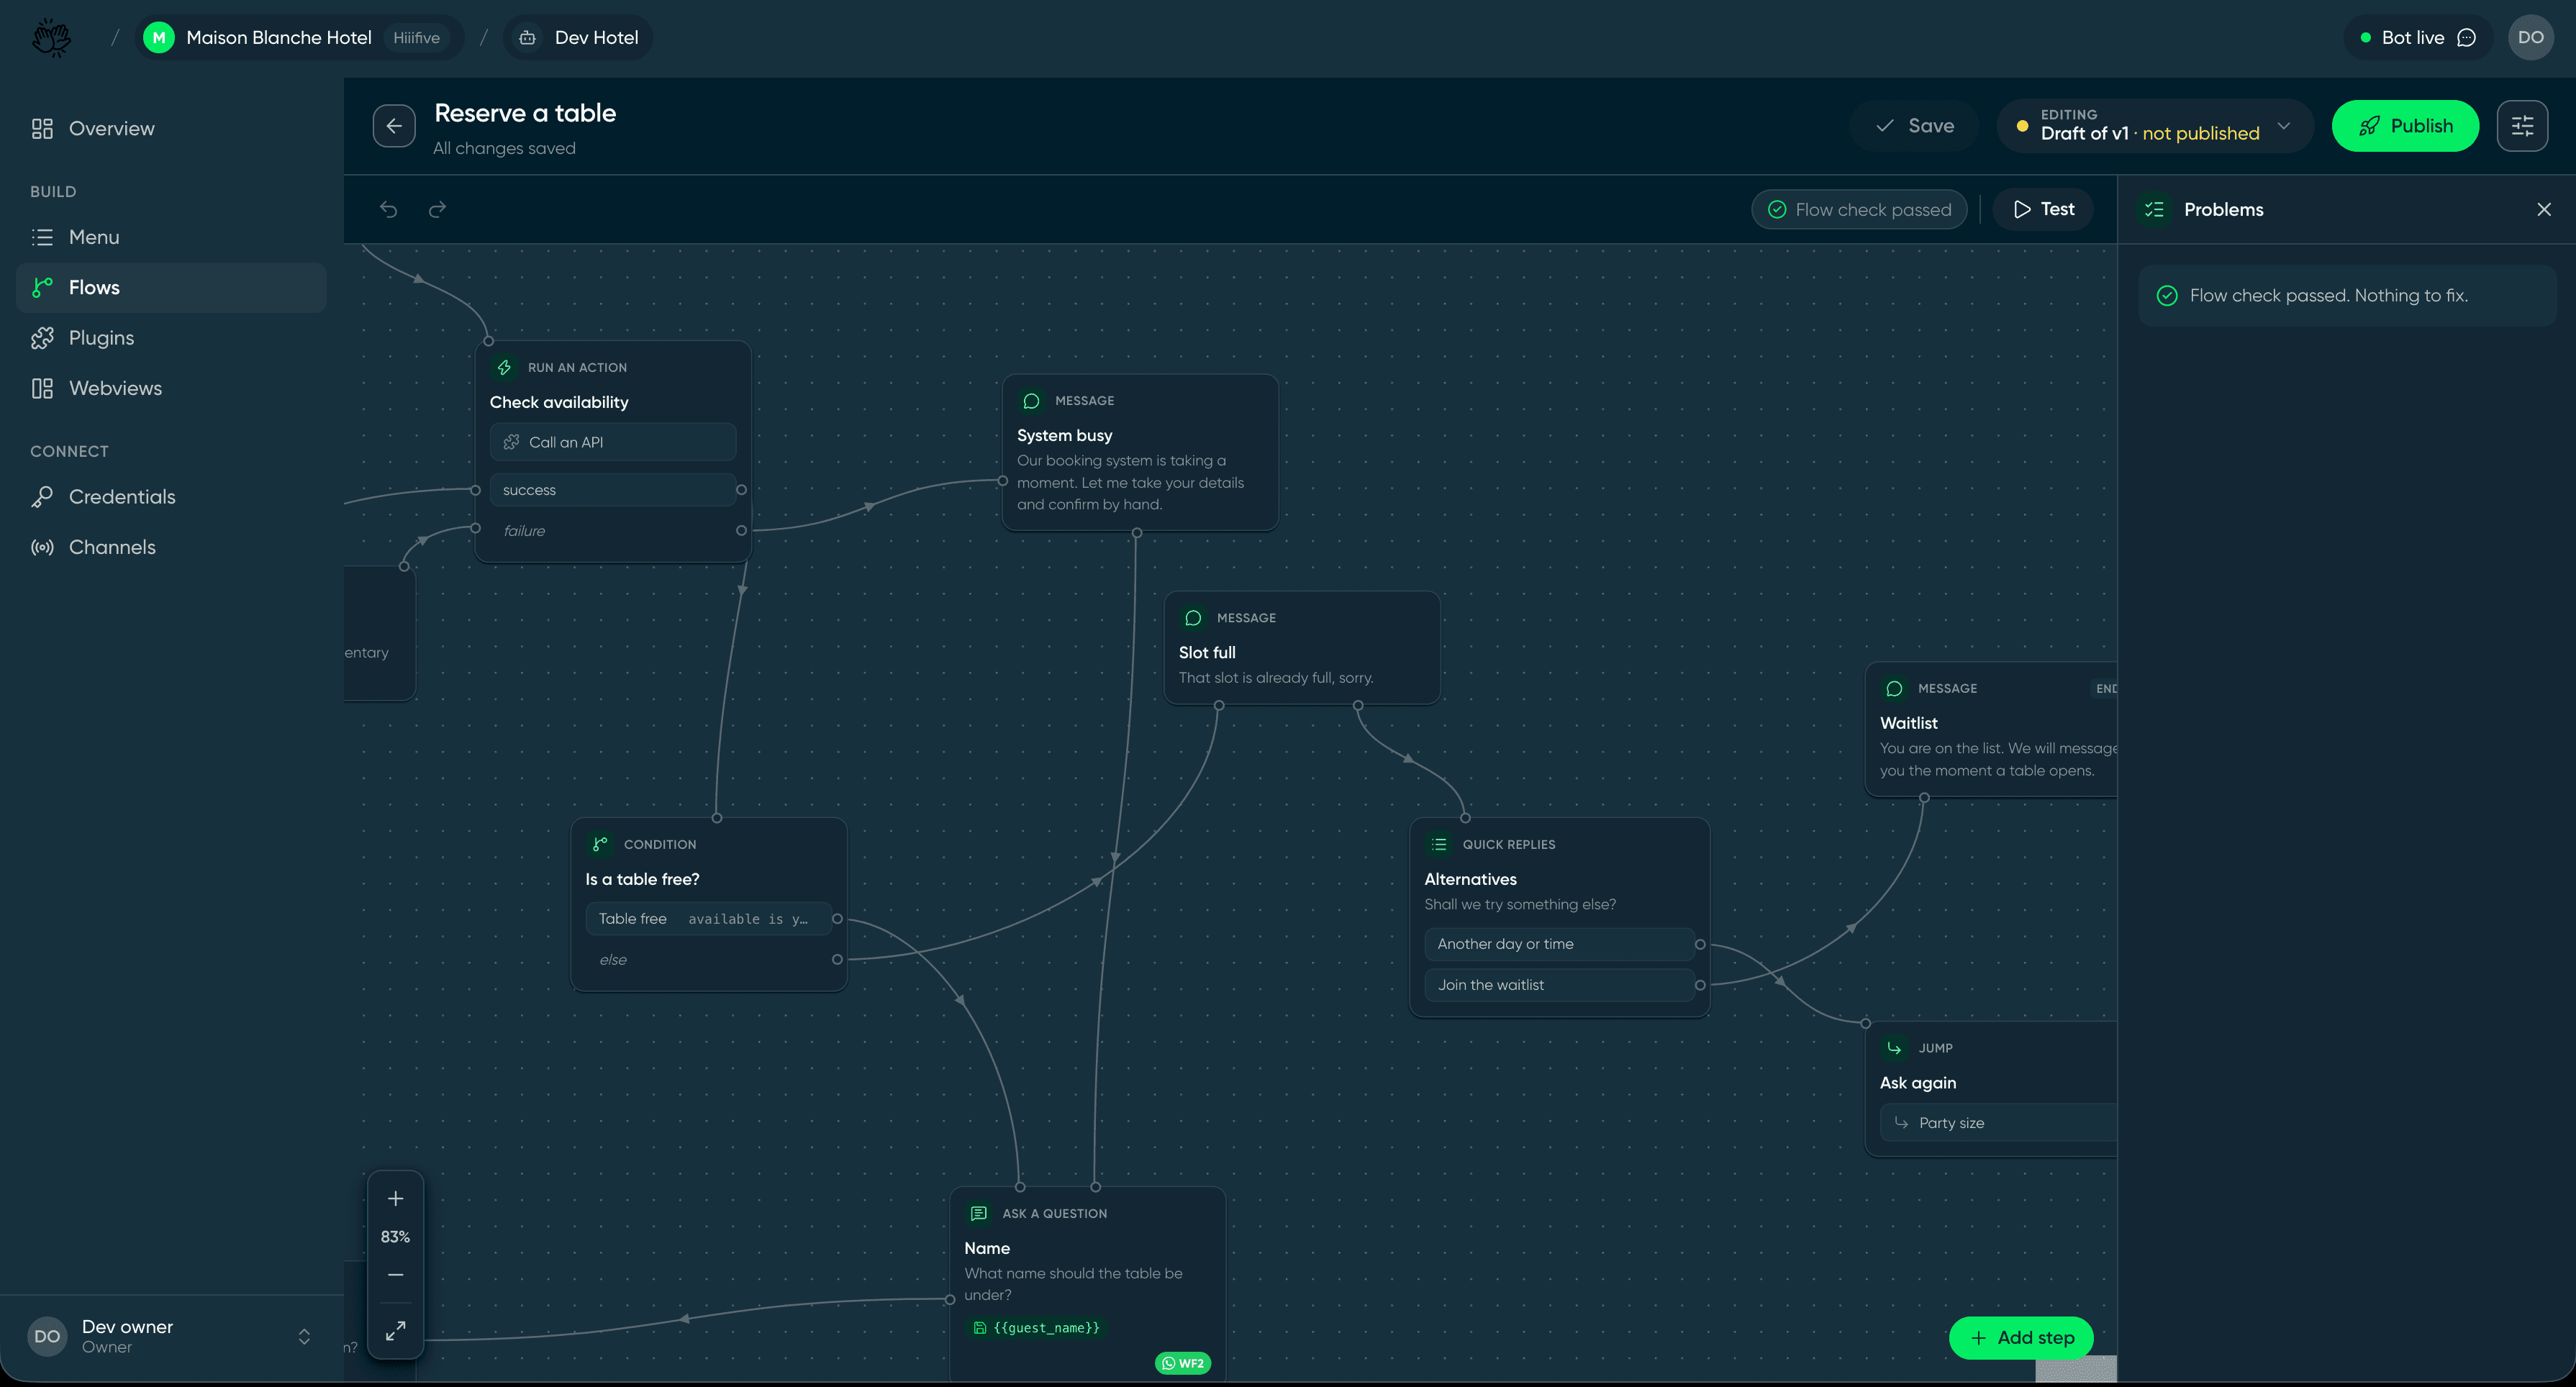Click the undo arrow icon
The image size is (2576, 1387).
coord(389,209)
